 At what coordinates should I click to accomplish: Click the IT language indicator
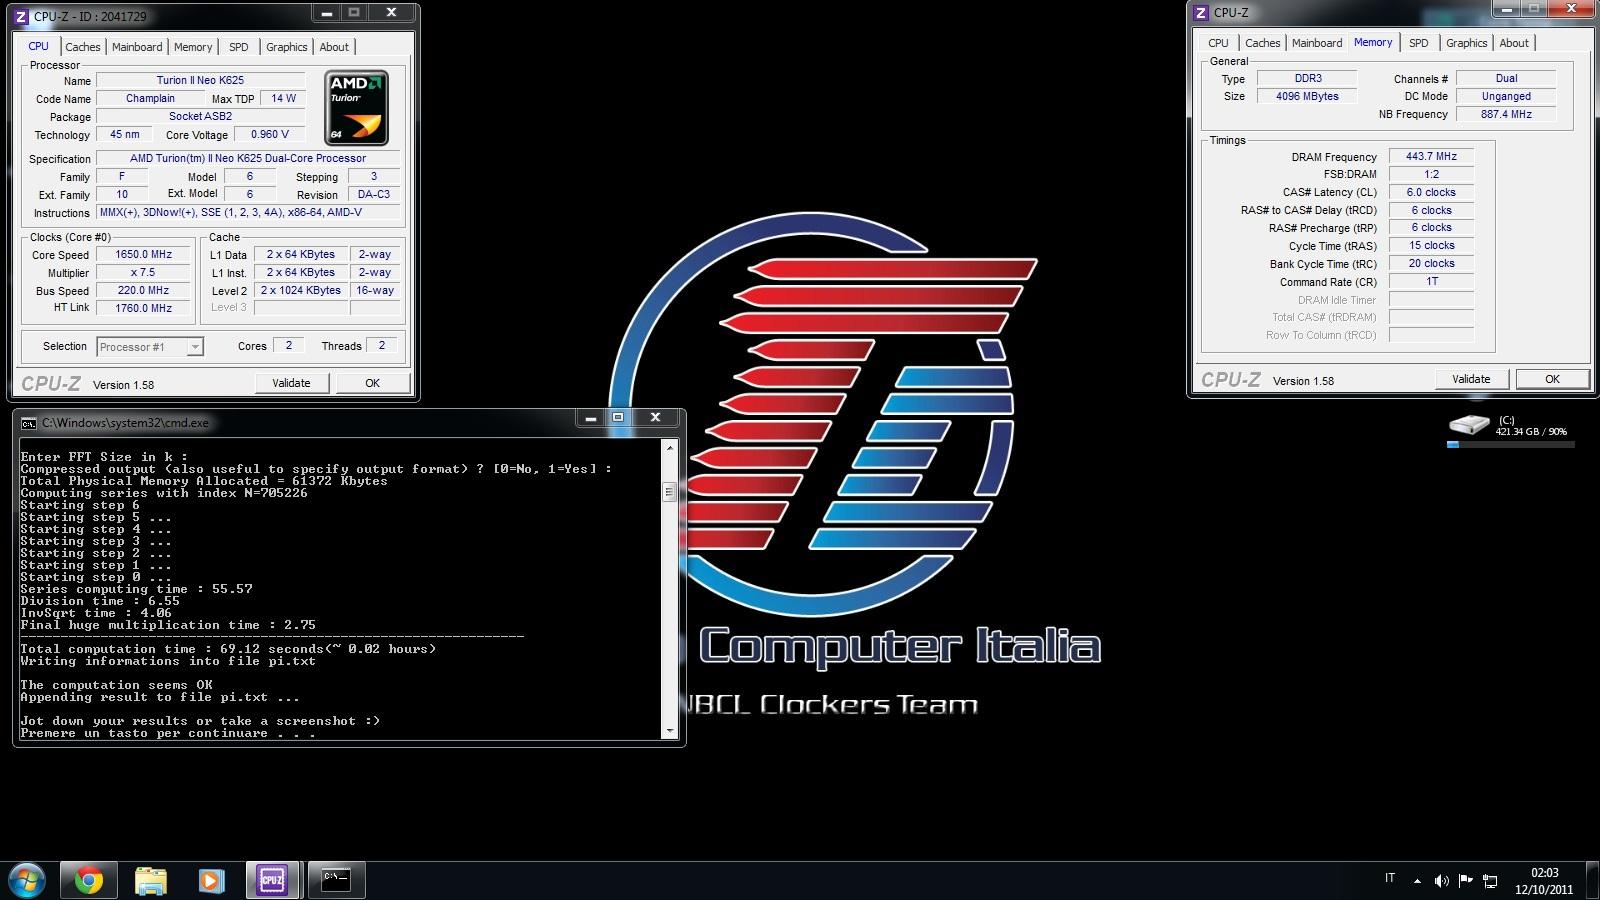point(1390,878)
